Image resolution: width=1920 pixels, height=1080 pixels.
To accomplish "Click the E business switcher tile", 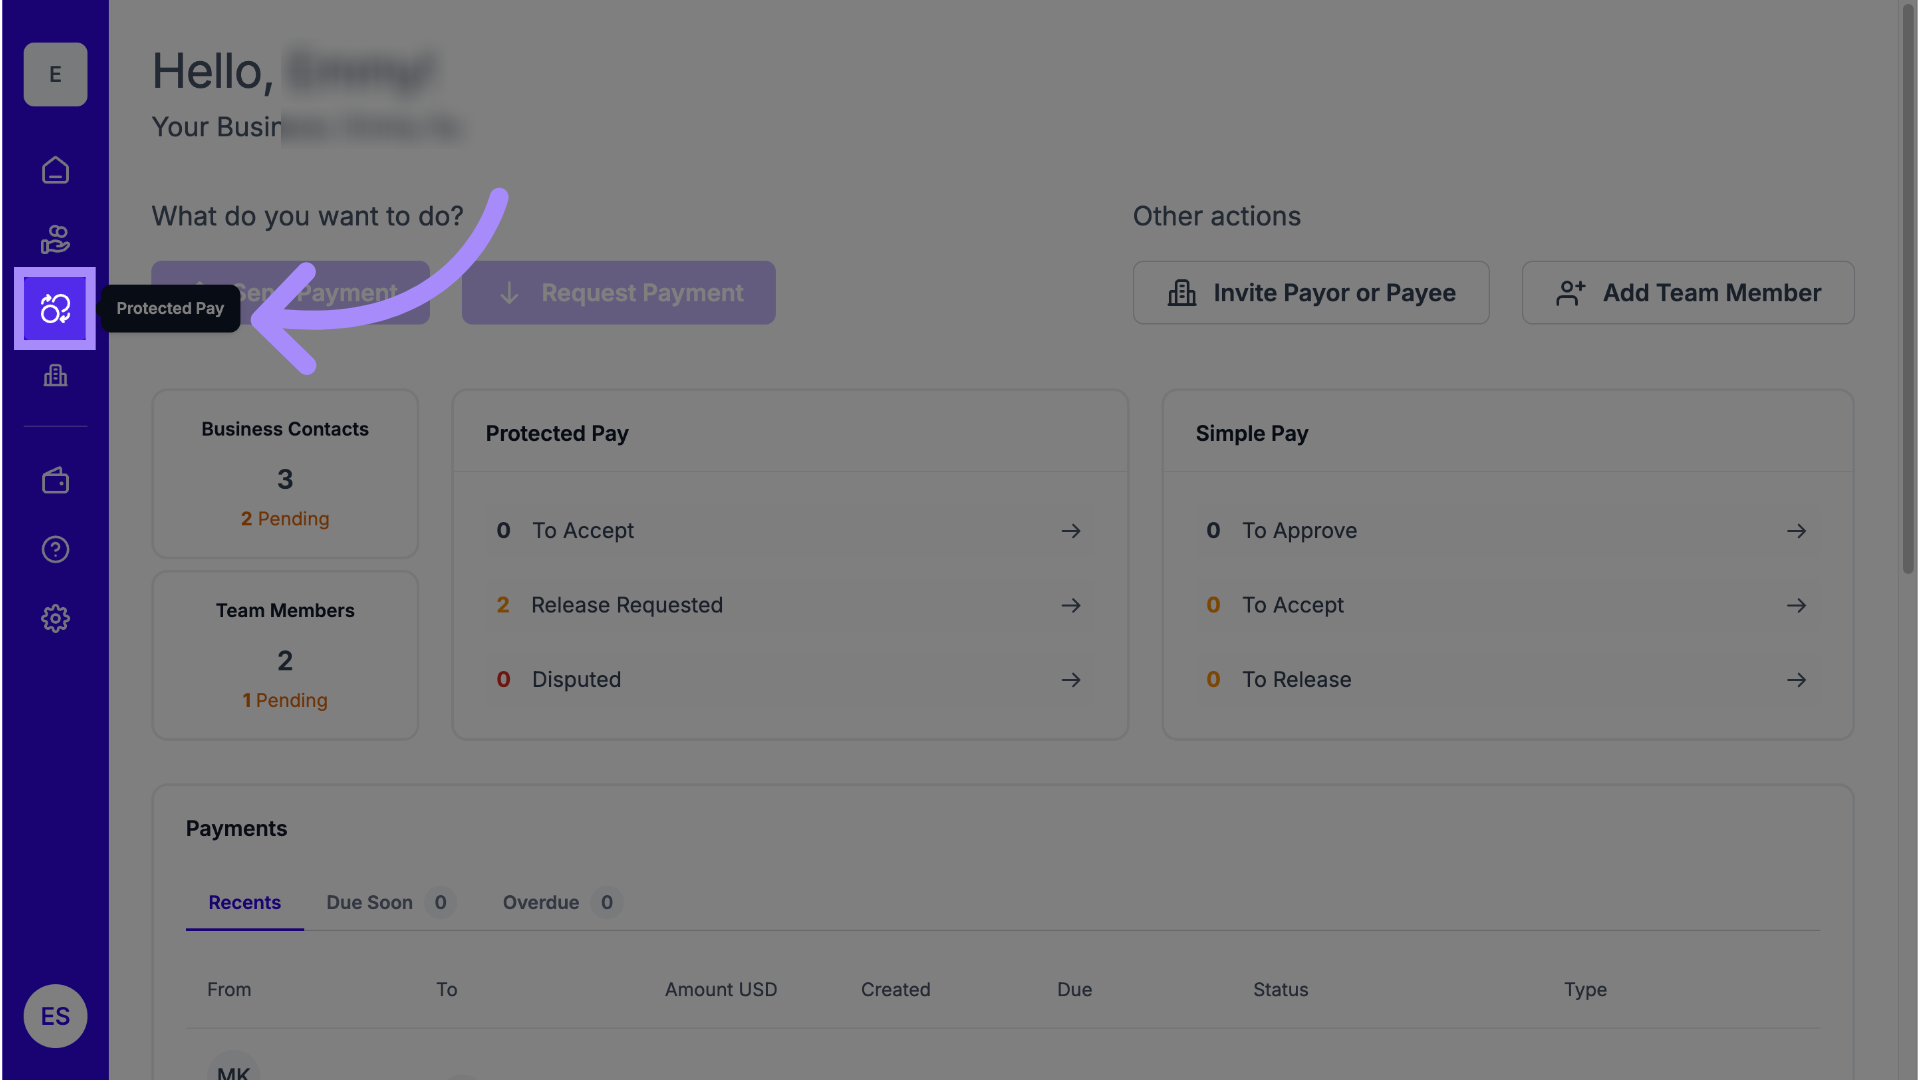I will pyautogui.click(x=55, y=74).
